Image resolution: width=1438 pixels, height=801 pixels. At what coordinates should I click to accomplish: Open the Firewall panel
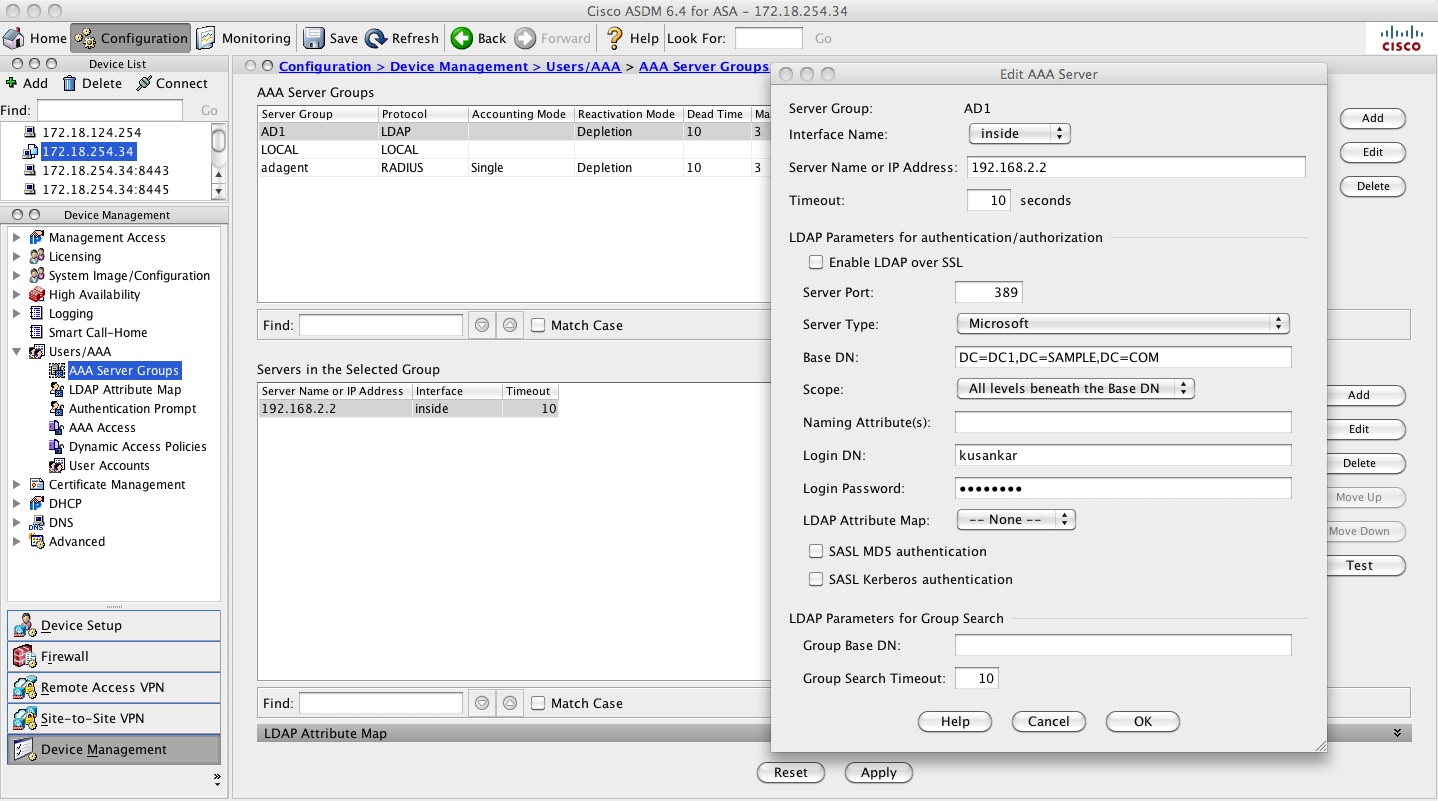[x=114, y=657]
